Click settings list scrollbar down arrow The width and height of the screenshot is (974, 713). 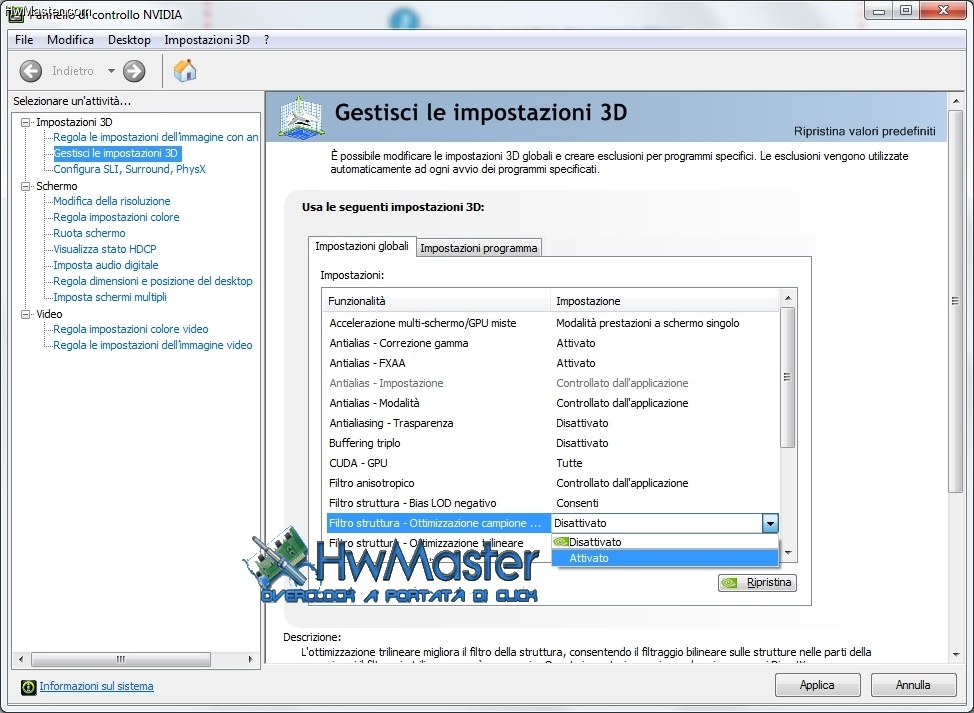(x=788, y=552)
